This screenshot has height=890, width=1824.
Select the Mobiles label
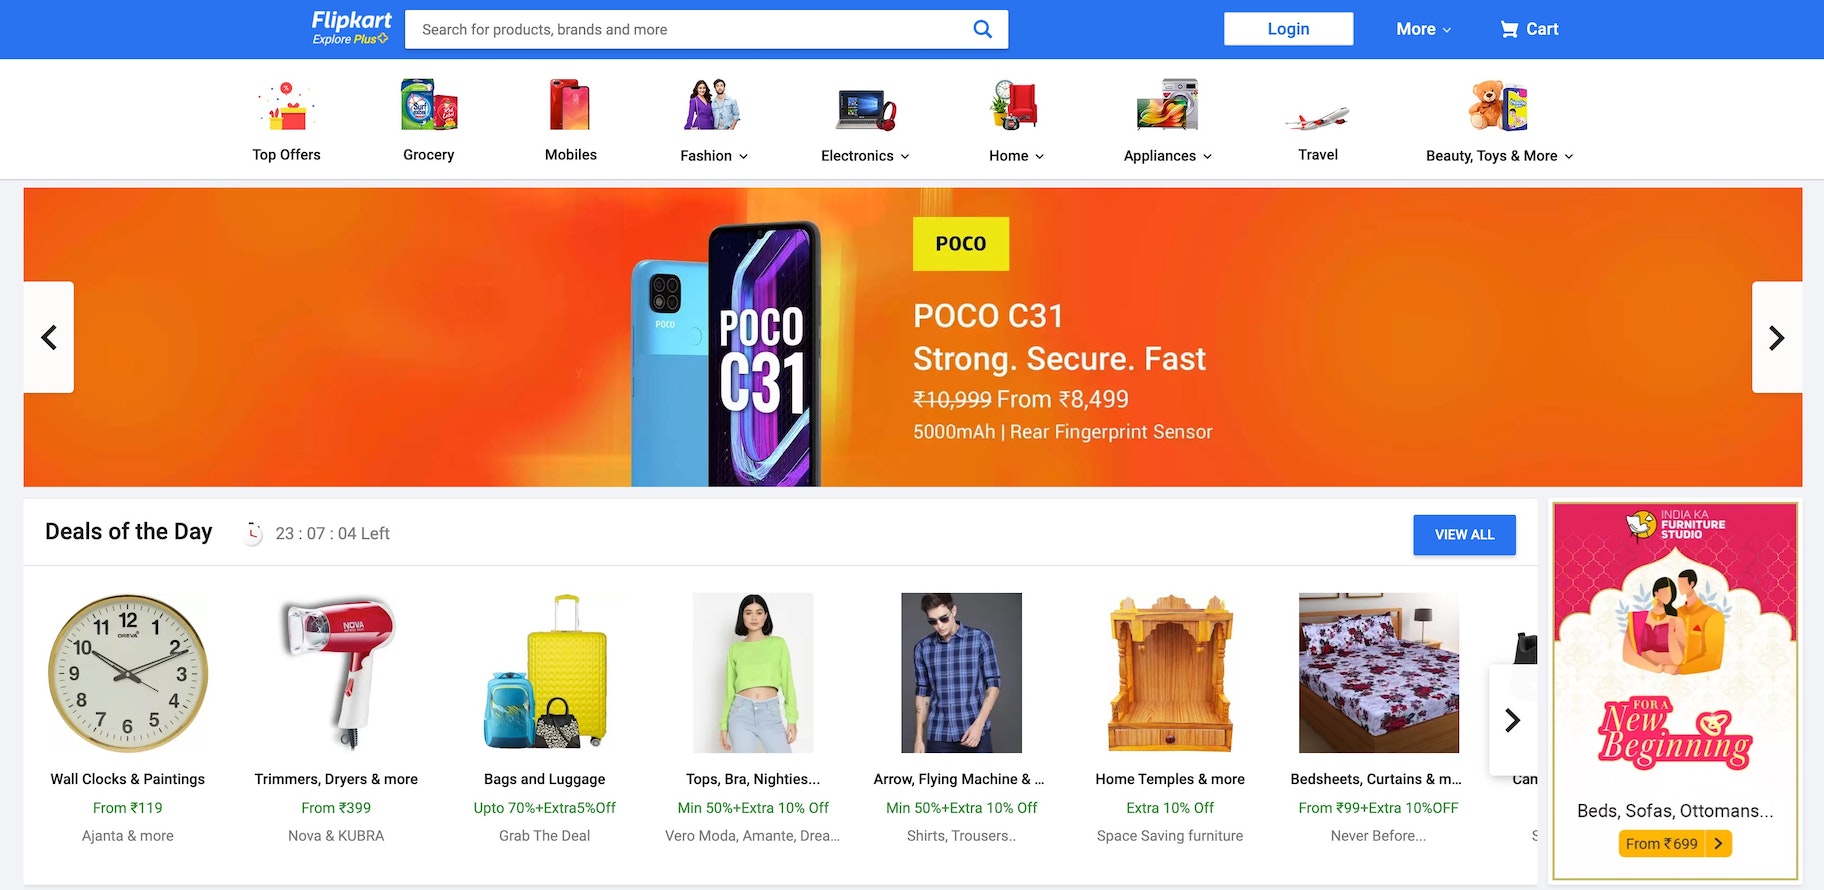point(571,155)
